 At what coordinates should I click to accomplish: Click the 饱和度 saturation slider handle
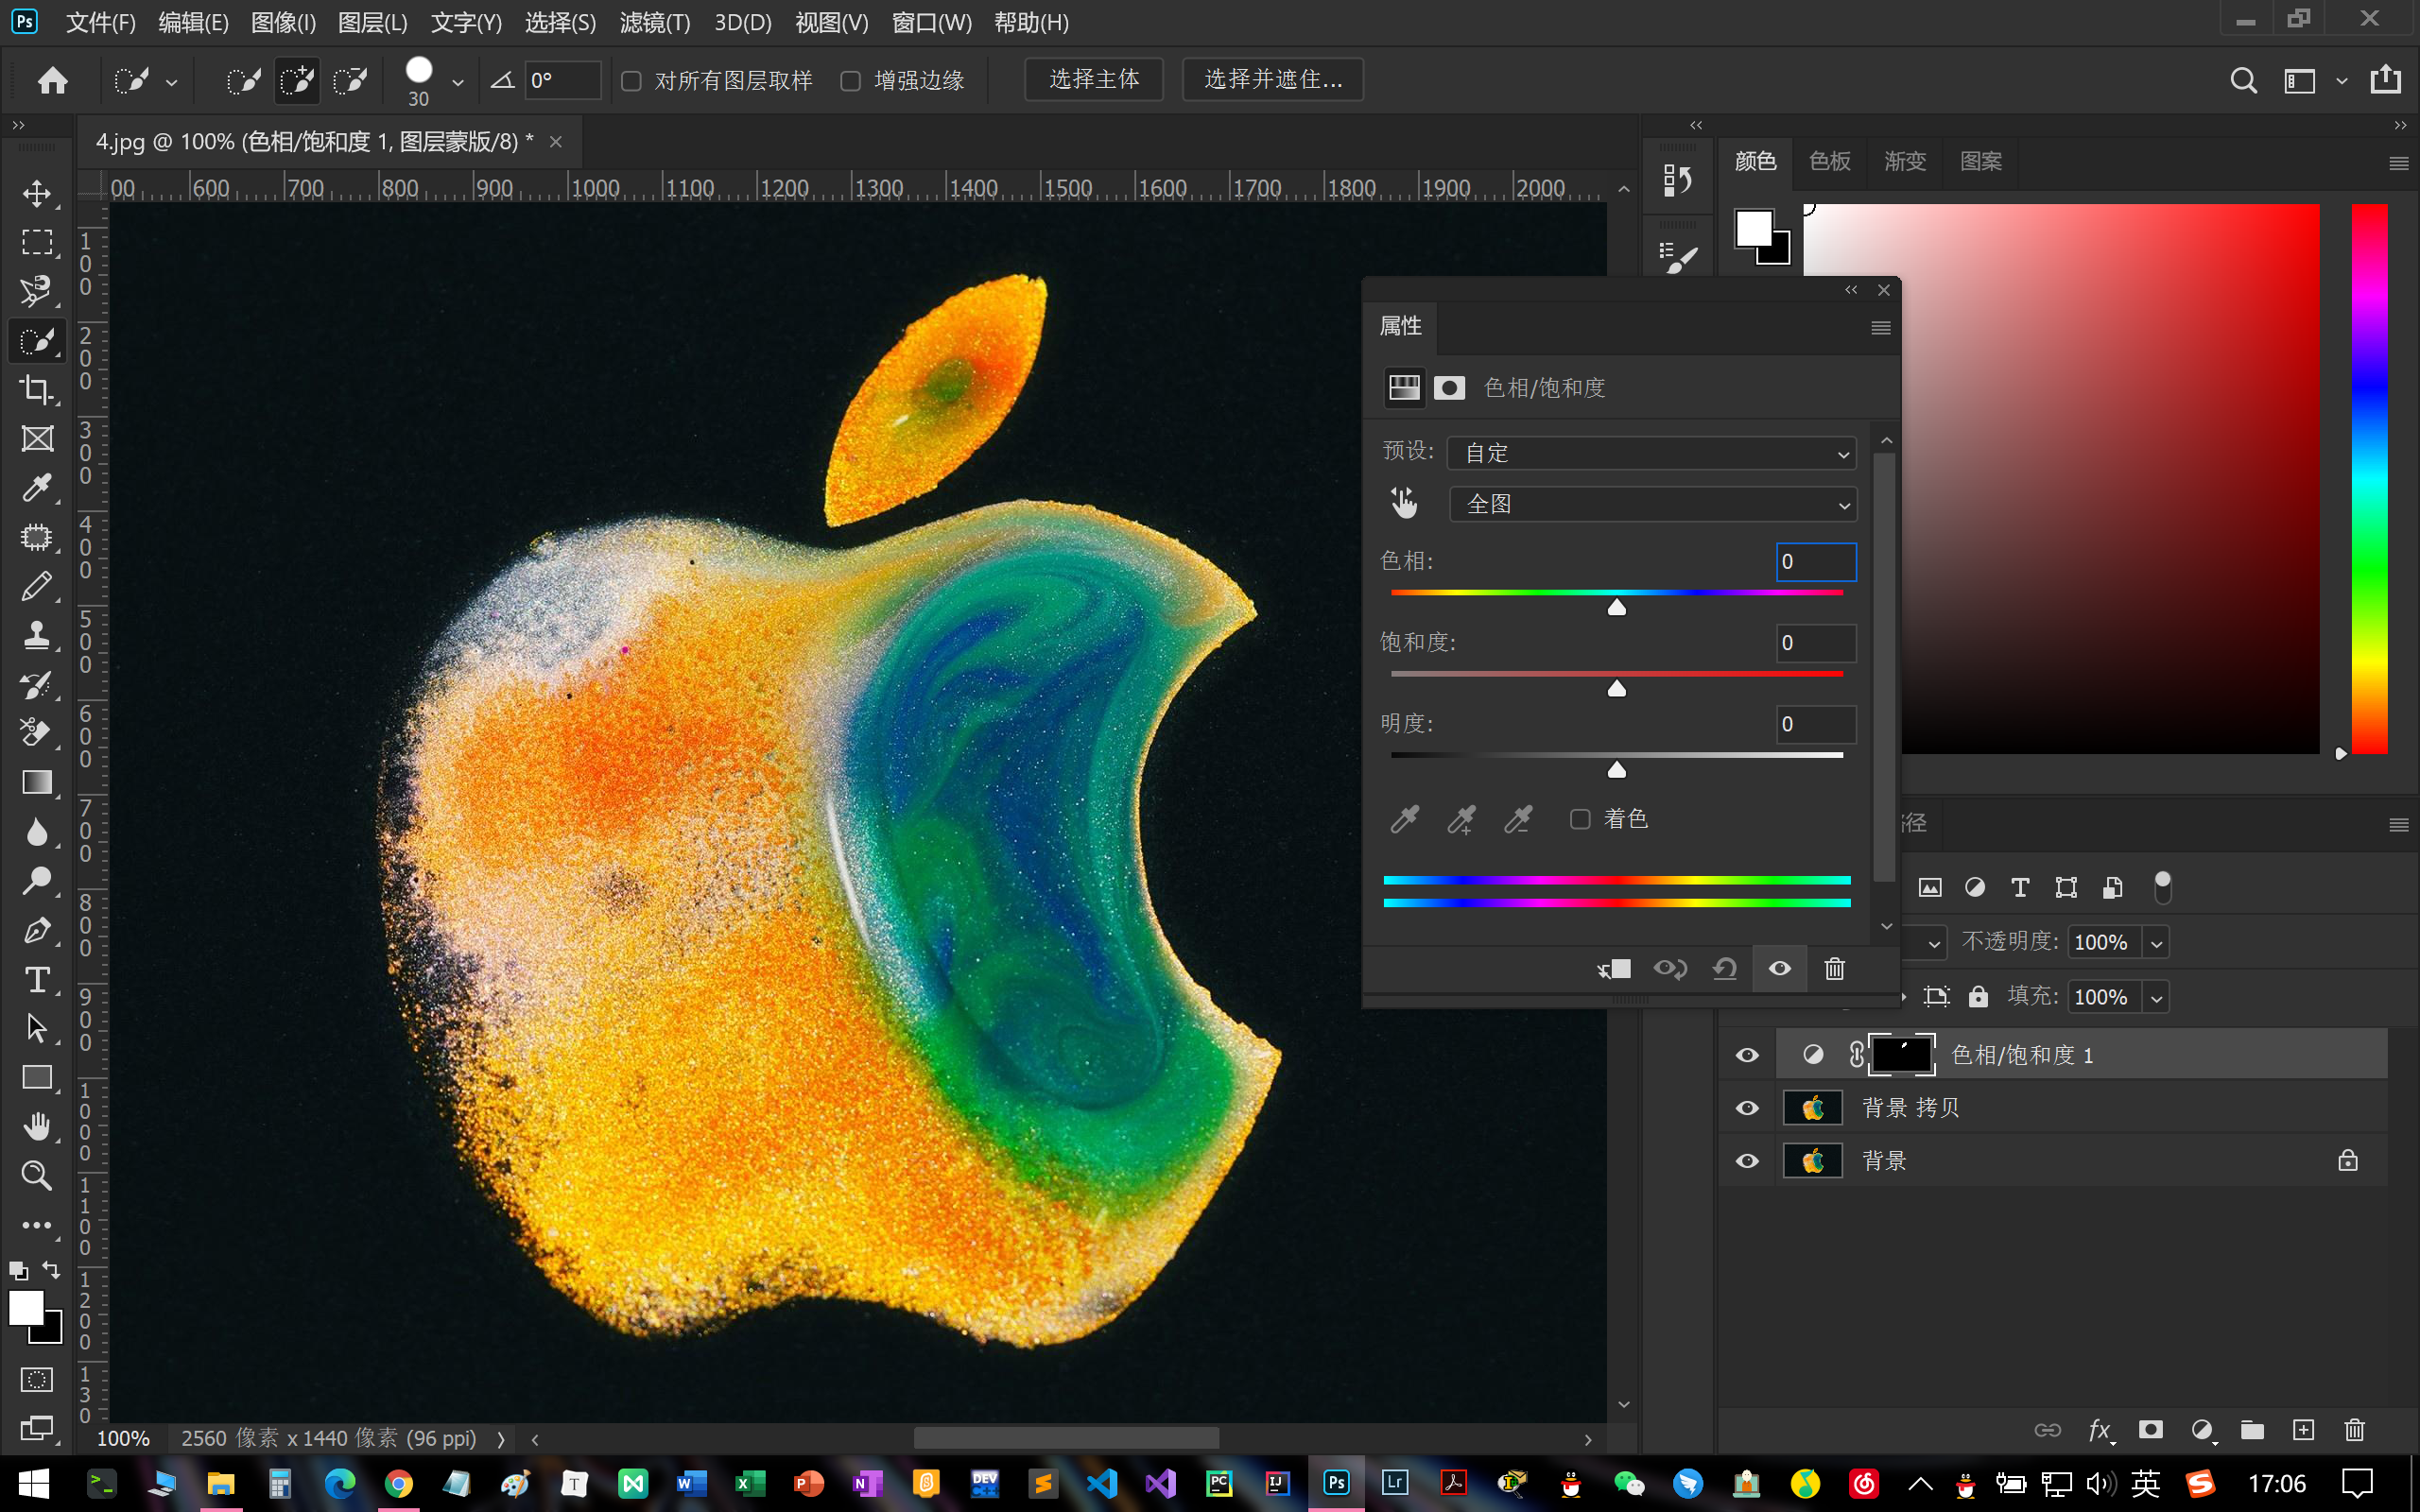click(x=1616, y=688)
